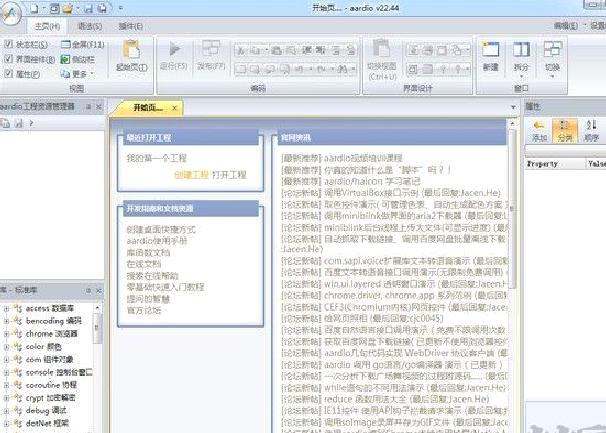Click the start page vertical scrollbar

[512, 209]
